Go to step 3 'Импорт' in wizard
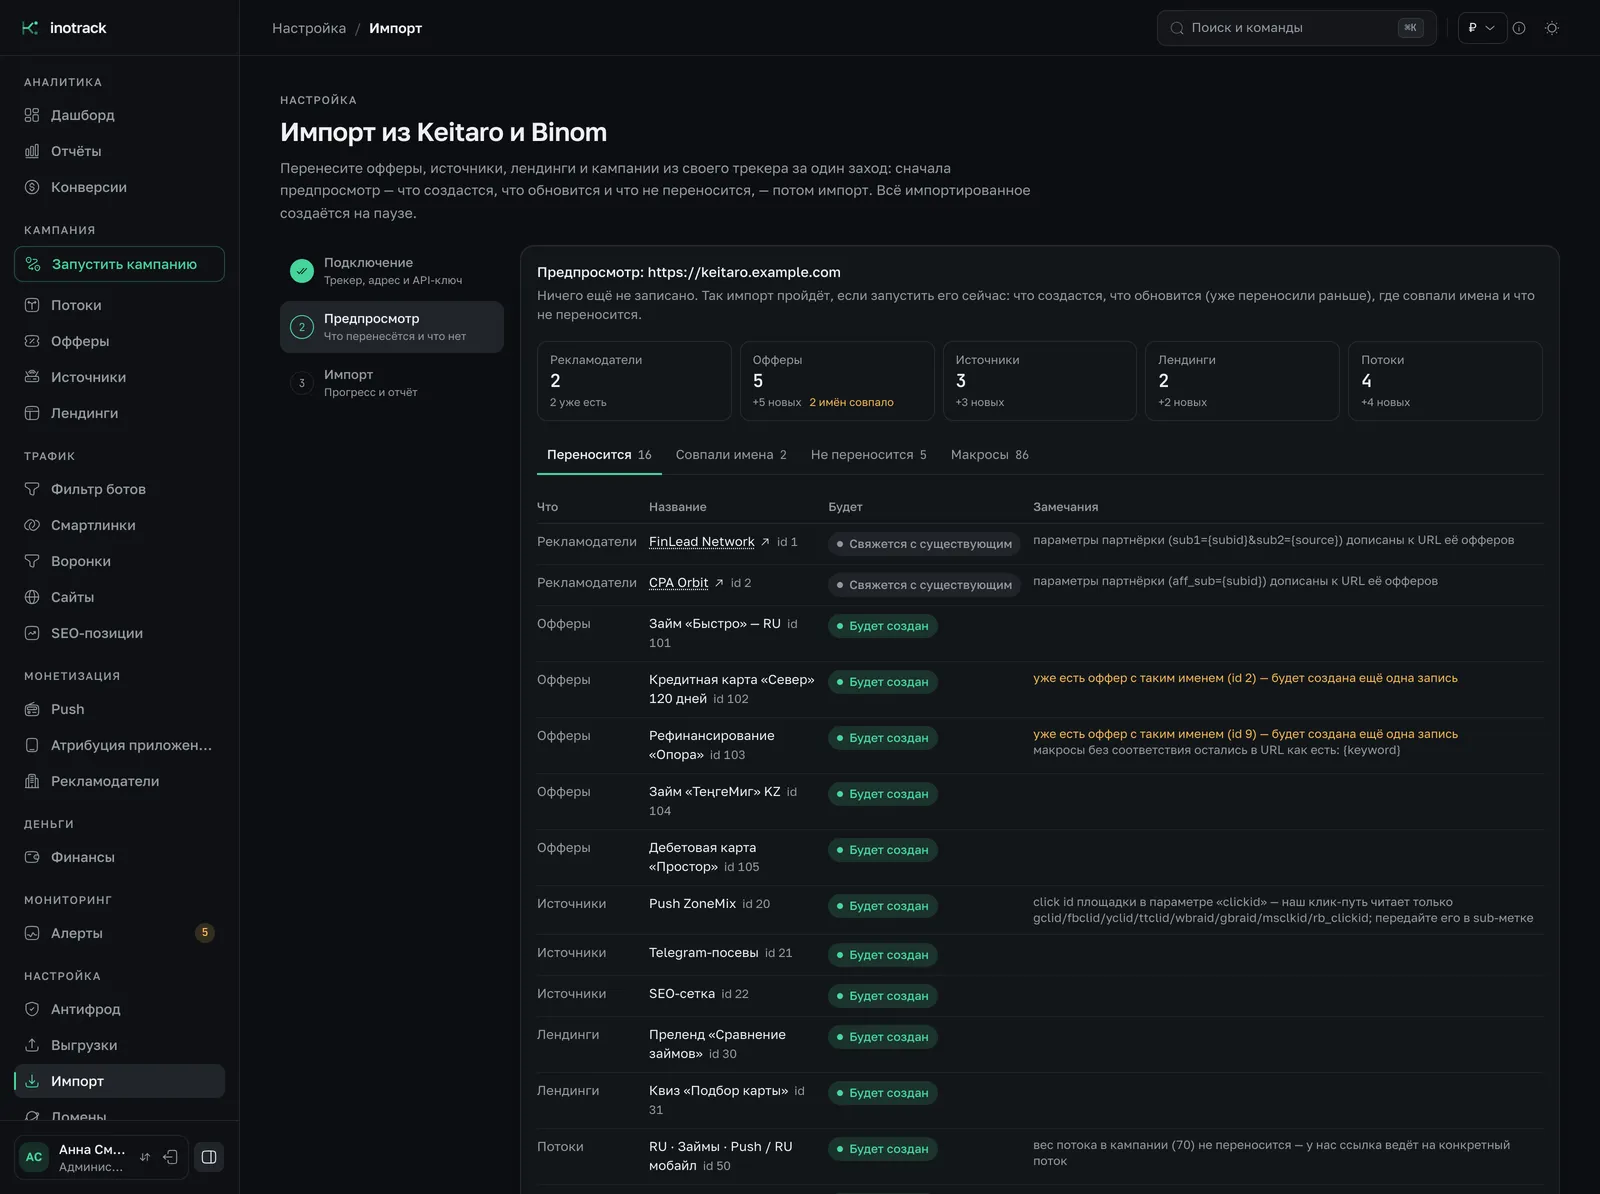Image resolution: width=1600 pixels, height=1194 pixels. tap(392, 383)
